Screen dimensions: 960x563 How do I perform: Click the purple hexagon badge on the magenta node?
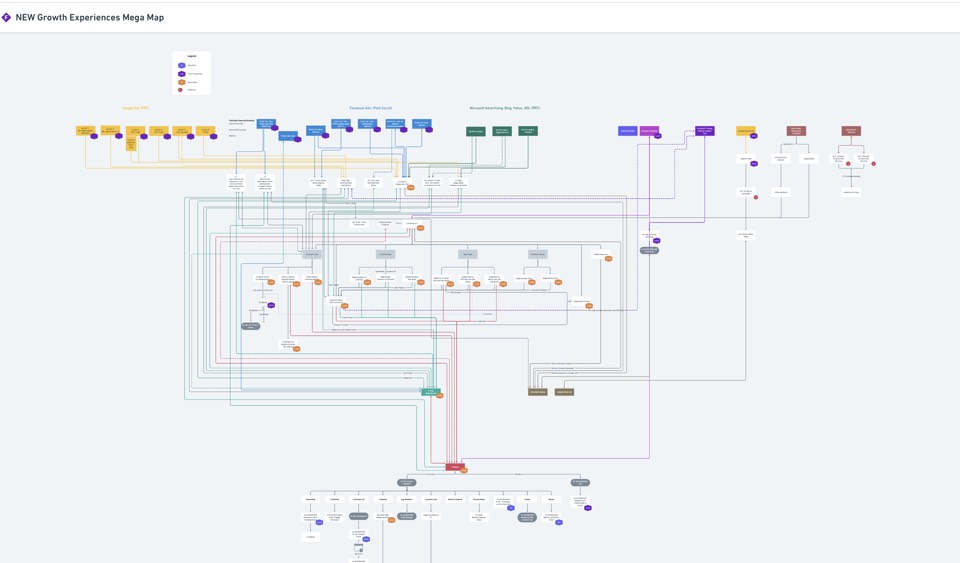coord(658,136)
